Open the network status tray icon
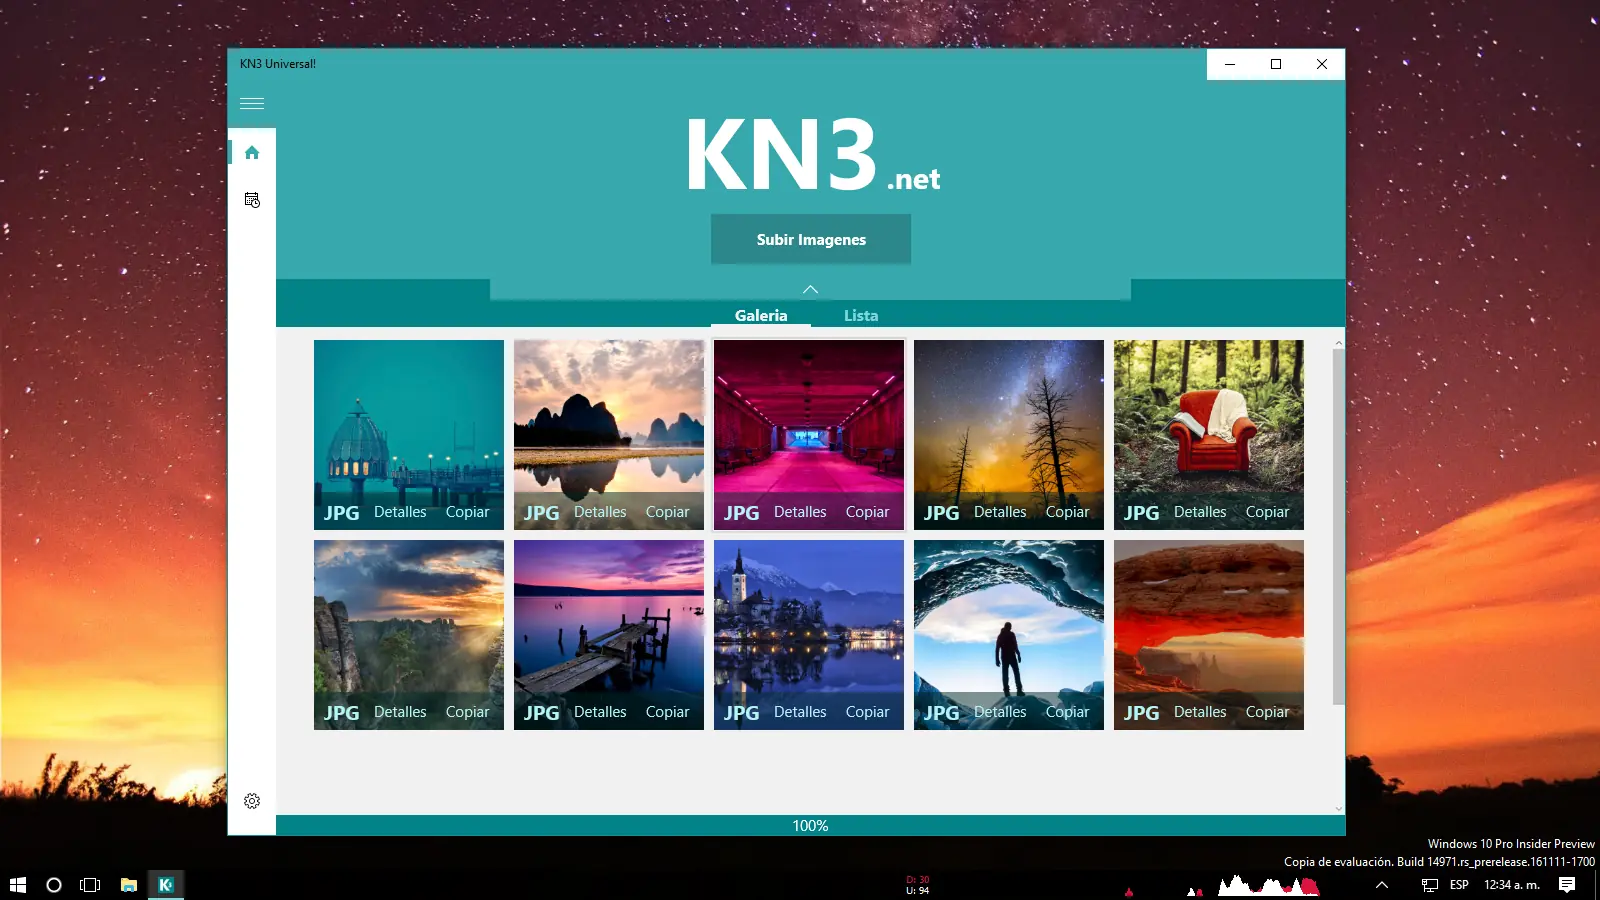Viewport: 1600px width, 900px height. click(1430, 885)
